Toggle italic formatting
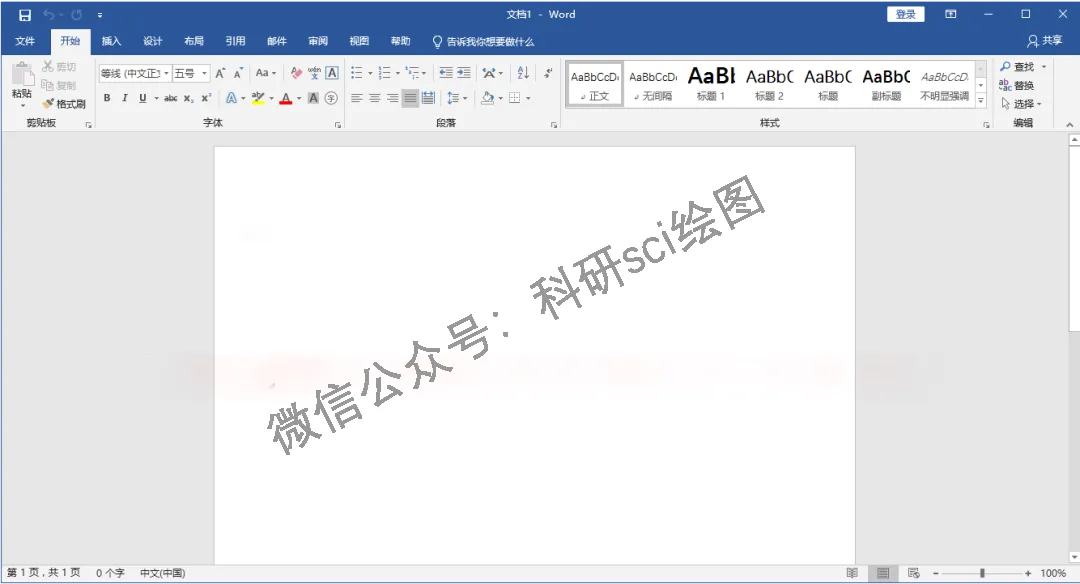 tap(125, 98)
